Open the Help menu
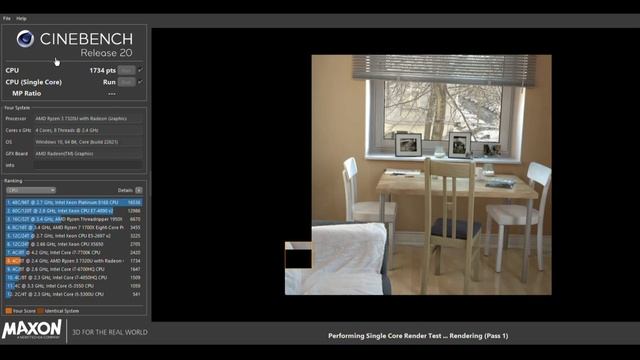This screenshot has height=360, width=640. pos(21,18)
